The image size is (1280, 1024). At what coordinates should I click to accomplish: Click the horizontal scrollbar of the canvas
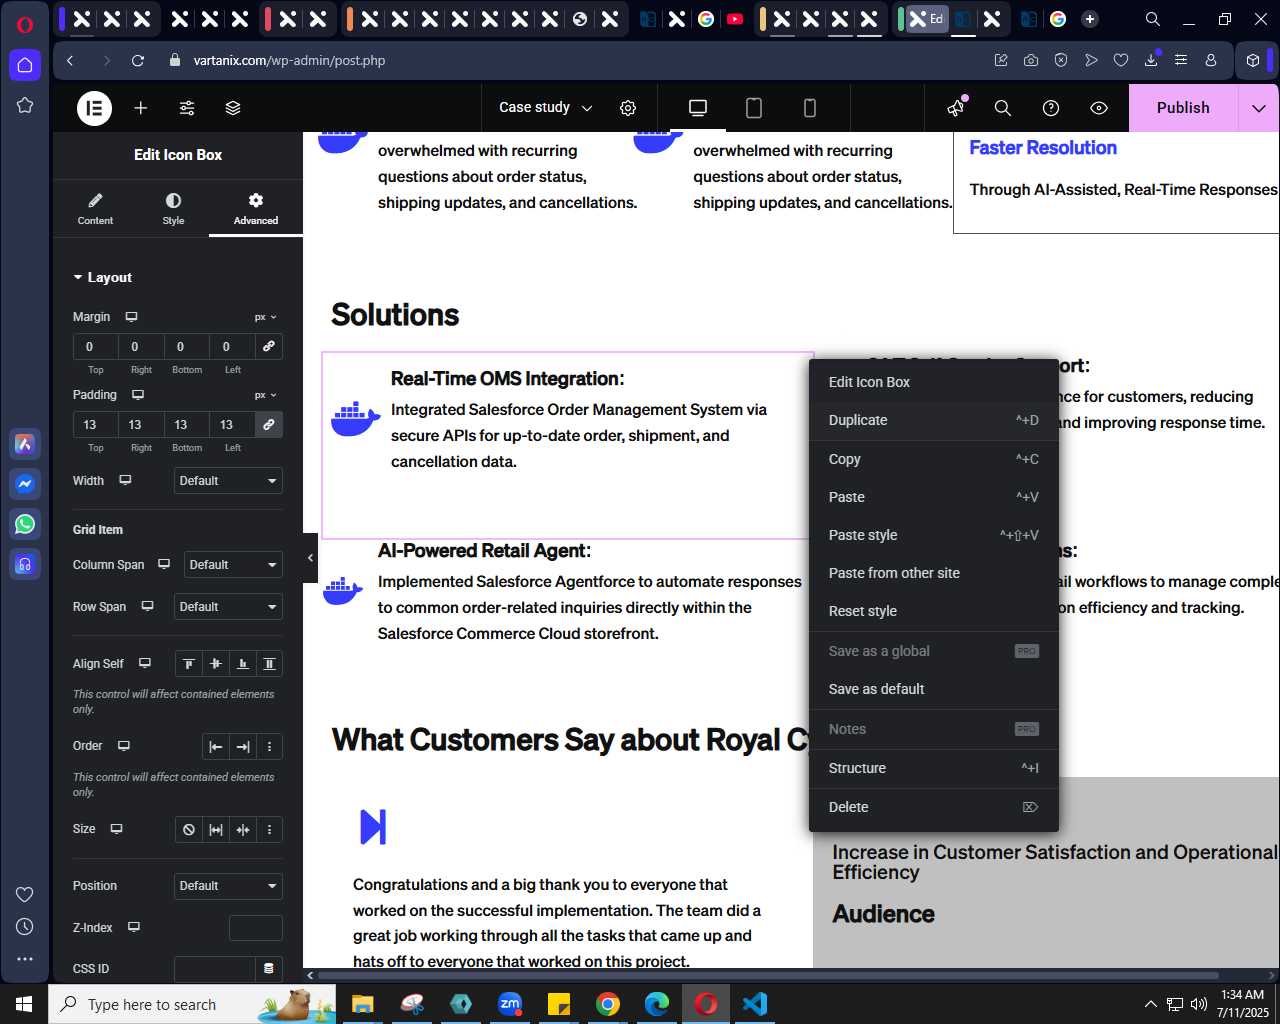[768, 975]
